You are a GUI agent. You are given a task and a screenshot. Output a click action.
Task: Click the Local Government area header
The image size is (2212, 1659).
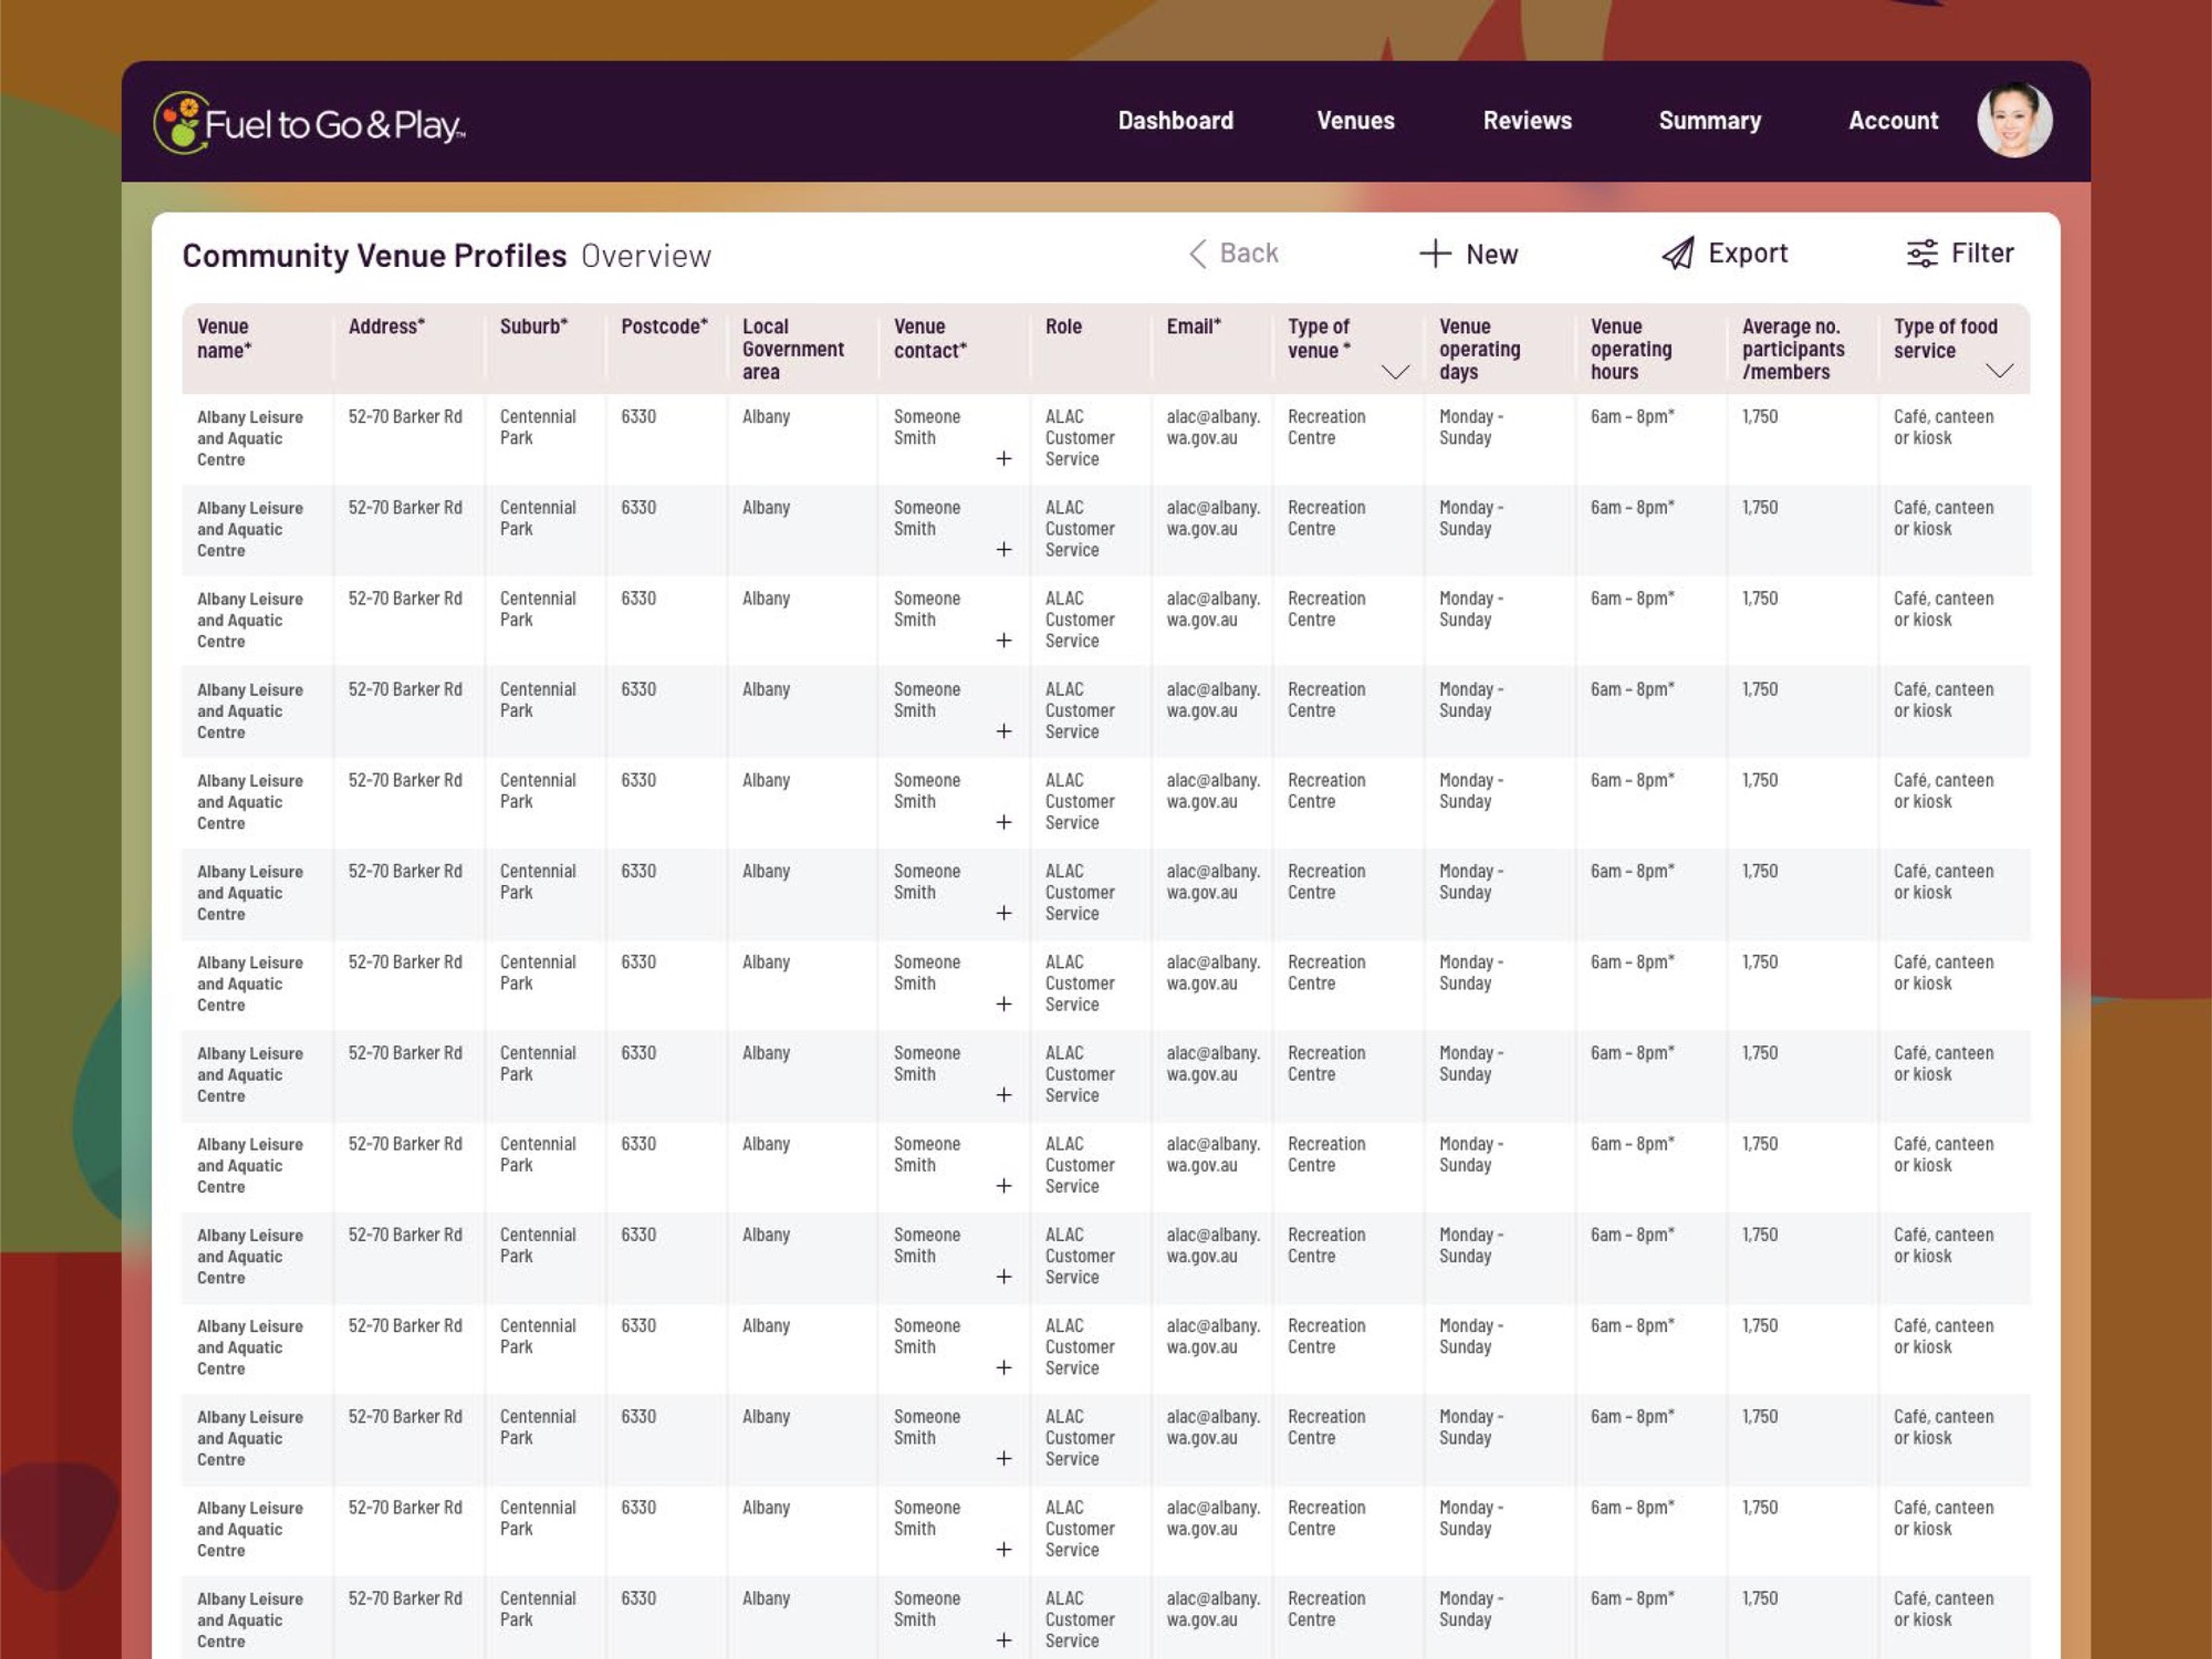point(793,349)
